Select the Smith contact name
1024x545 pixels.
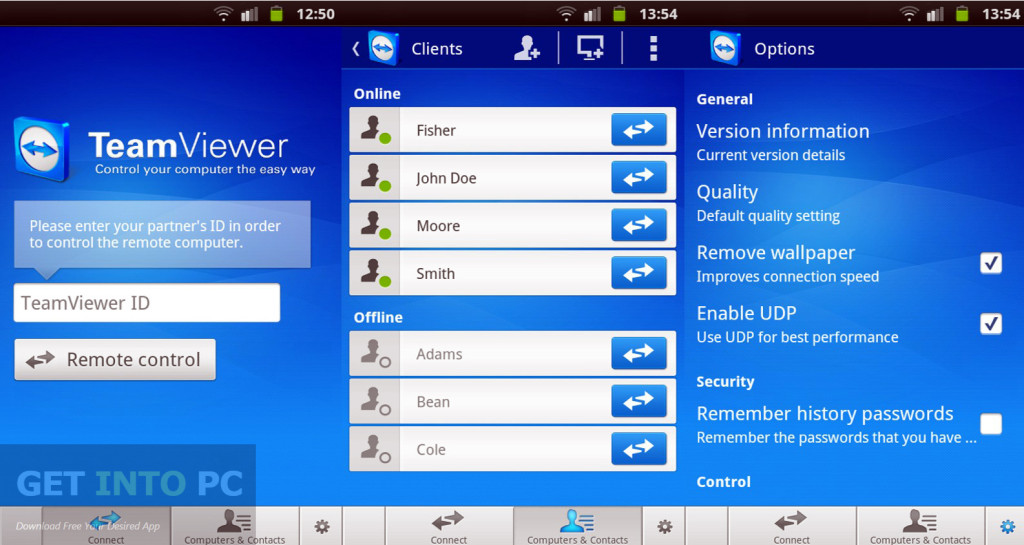point(436,273)
